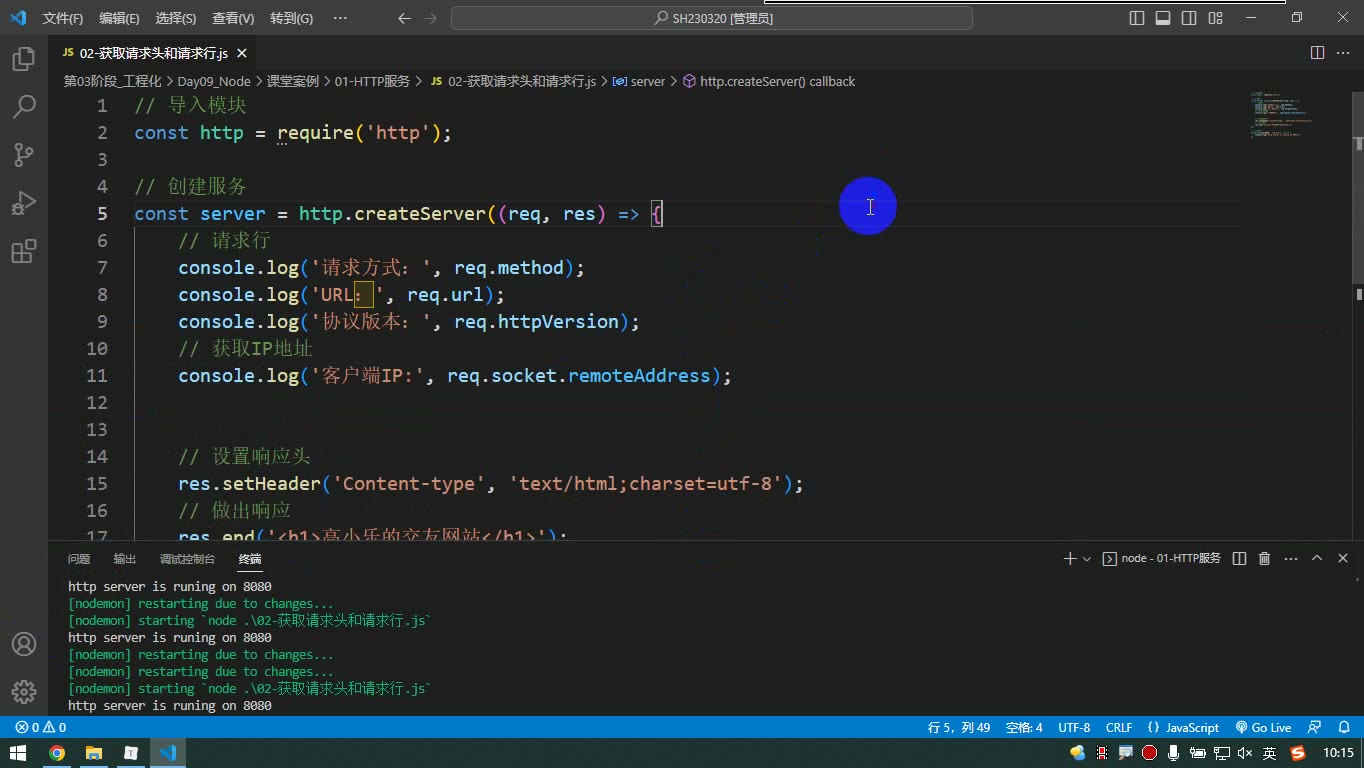Click Go Live in the status bar
Viewport: 1364px width, 768px height.
[1263, 727]
